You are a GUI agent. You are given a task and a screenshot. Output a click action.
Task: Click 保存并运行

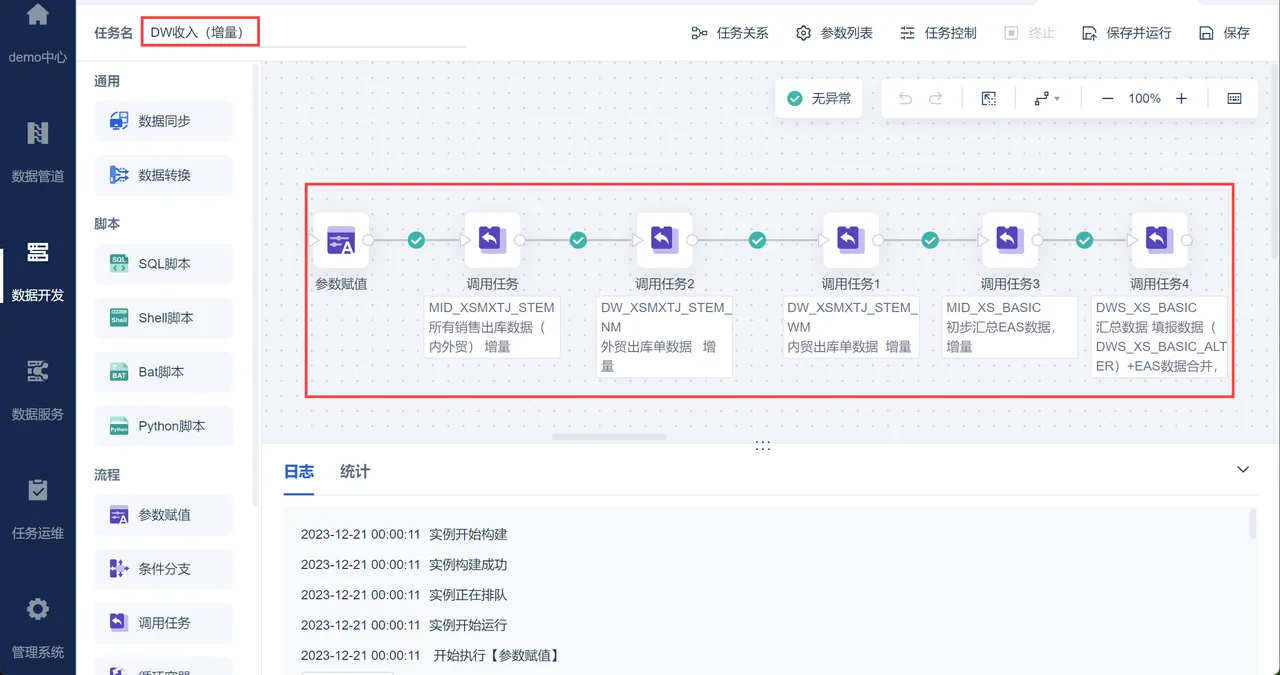[x=1126, y=33]
